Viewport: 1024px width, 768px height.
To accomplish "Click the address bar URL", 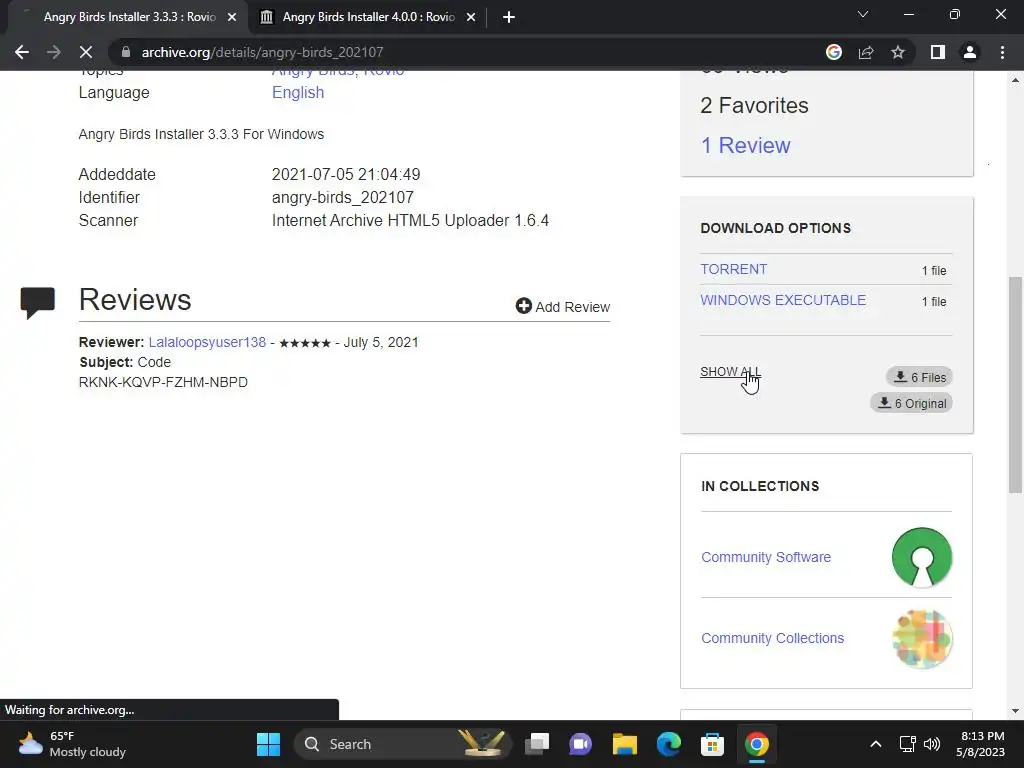I will click(263, 52).
